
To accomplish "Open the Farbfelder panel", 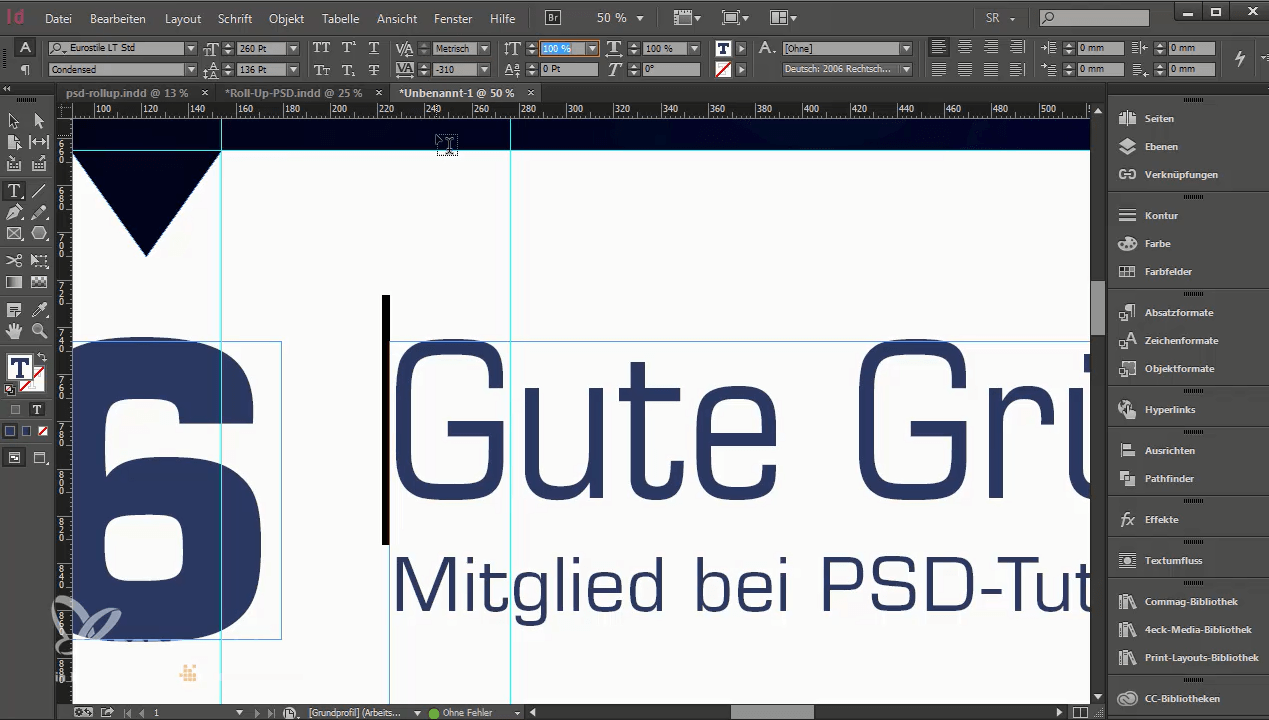I will click(x=1168, y=271).
